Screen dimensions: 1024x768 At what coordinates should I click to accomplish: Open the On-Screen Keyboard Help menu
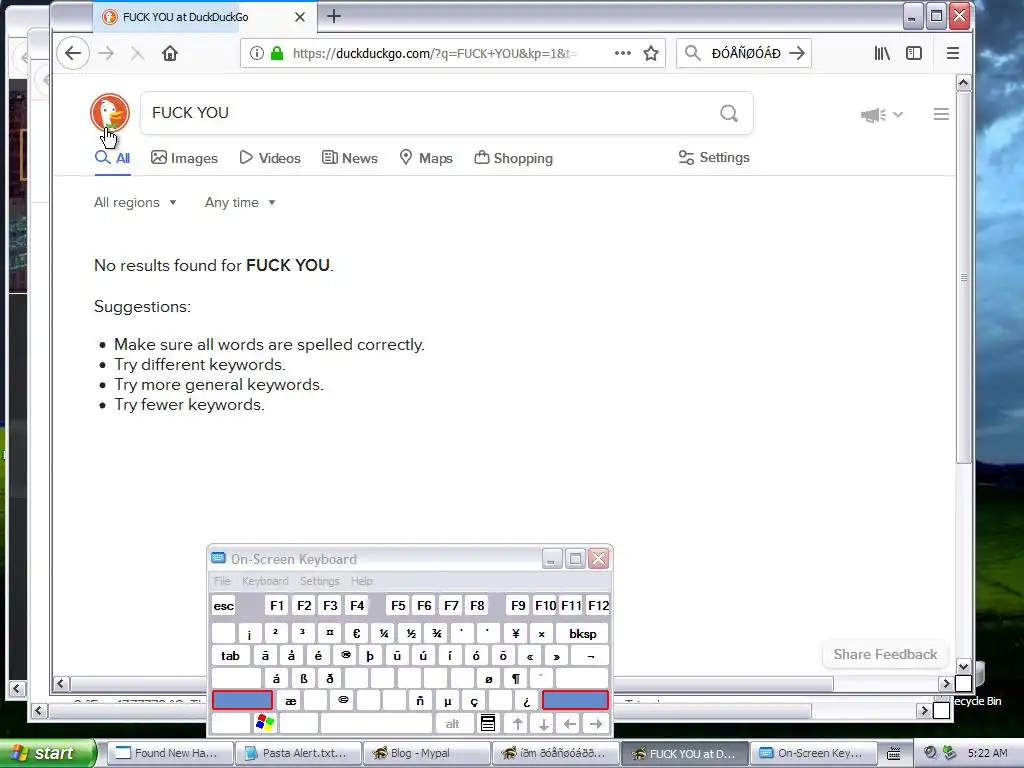point(361,581)
